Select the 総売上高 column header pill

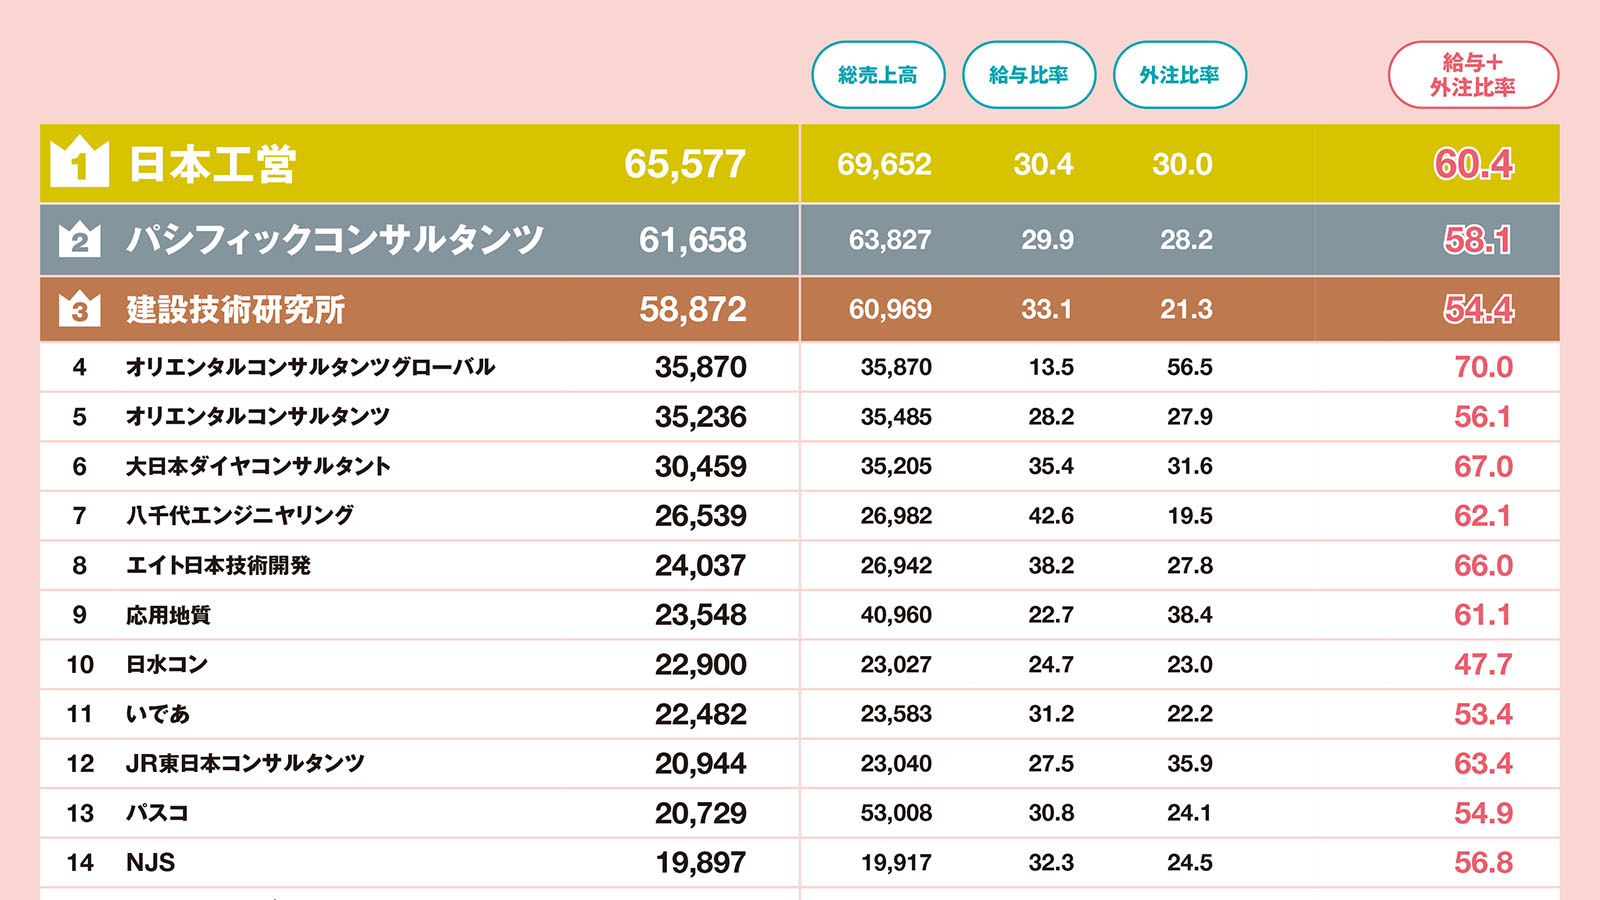pos(878,75)
